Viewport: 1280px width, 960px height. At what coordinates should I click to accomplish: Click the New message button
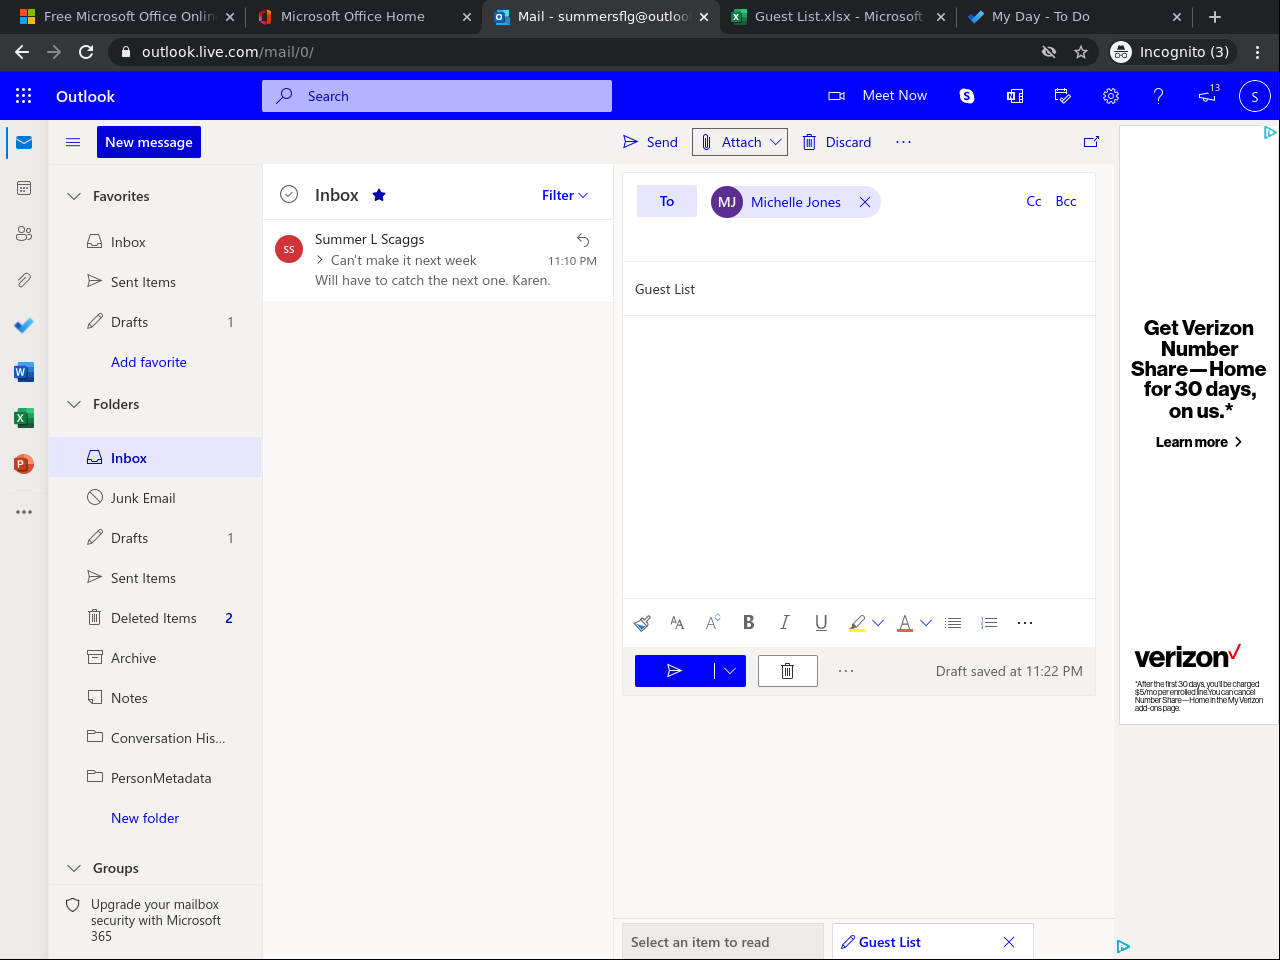[x=149, y=142]
